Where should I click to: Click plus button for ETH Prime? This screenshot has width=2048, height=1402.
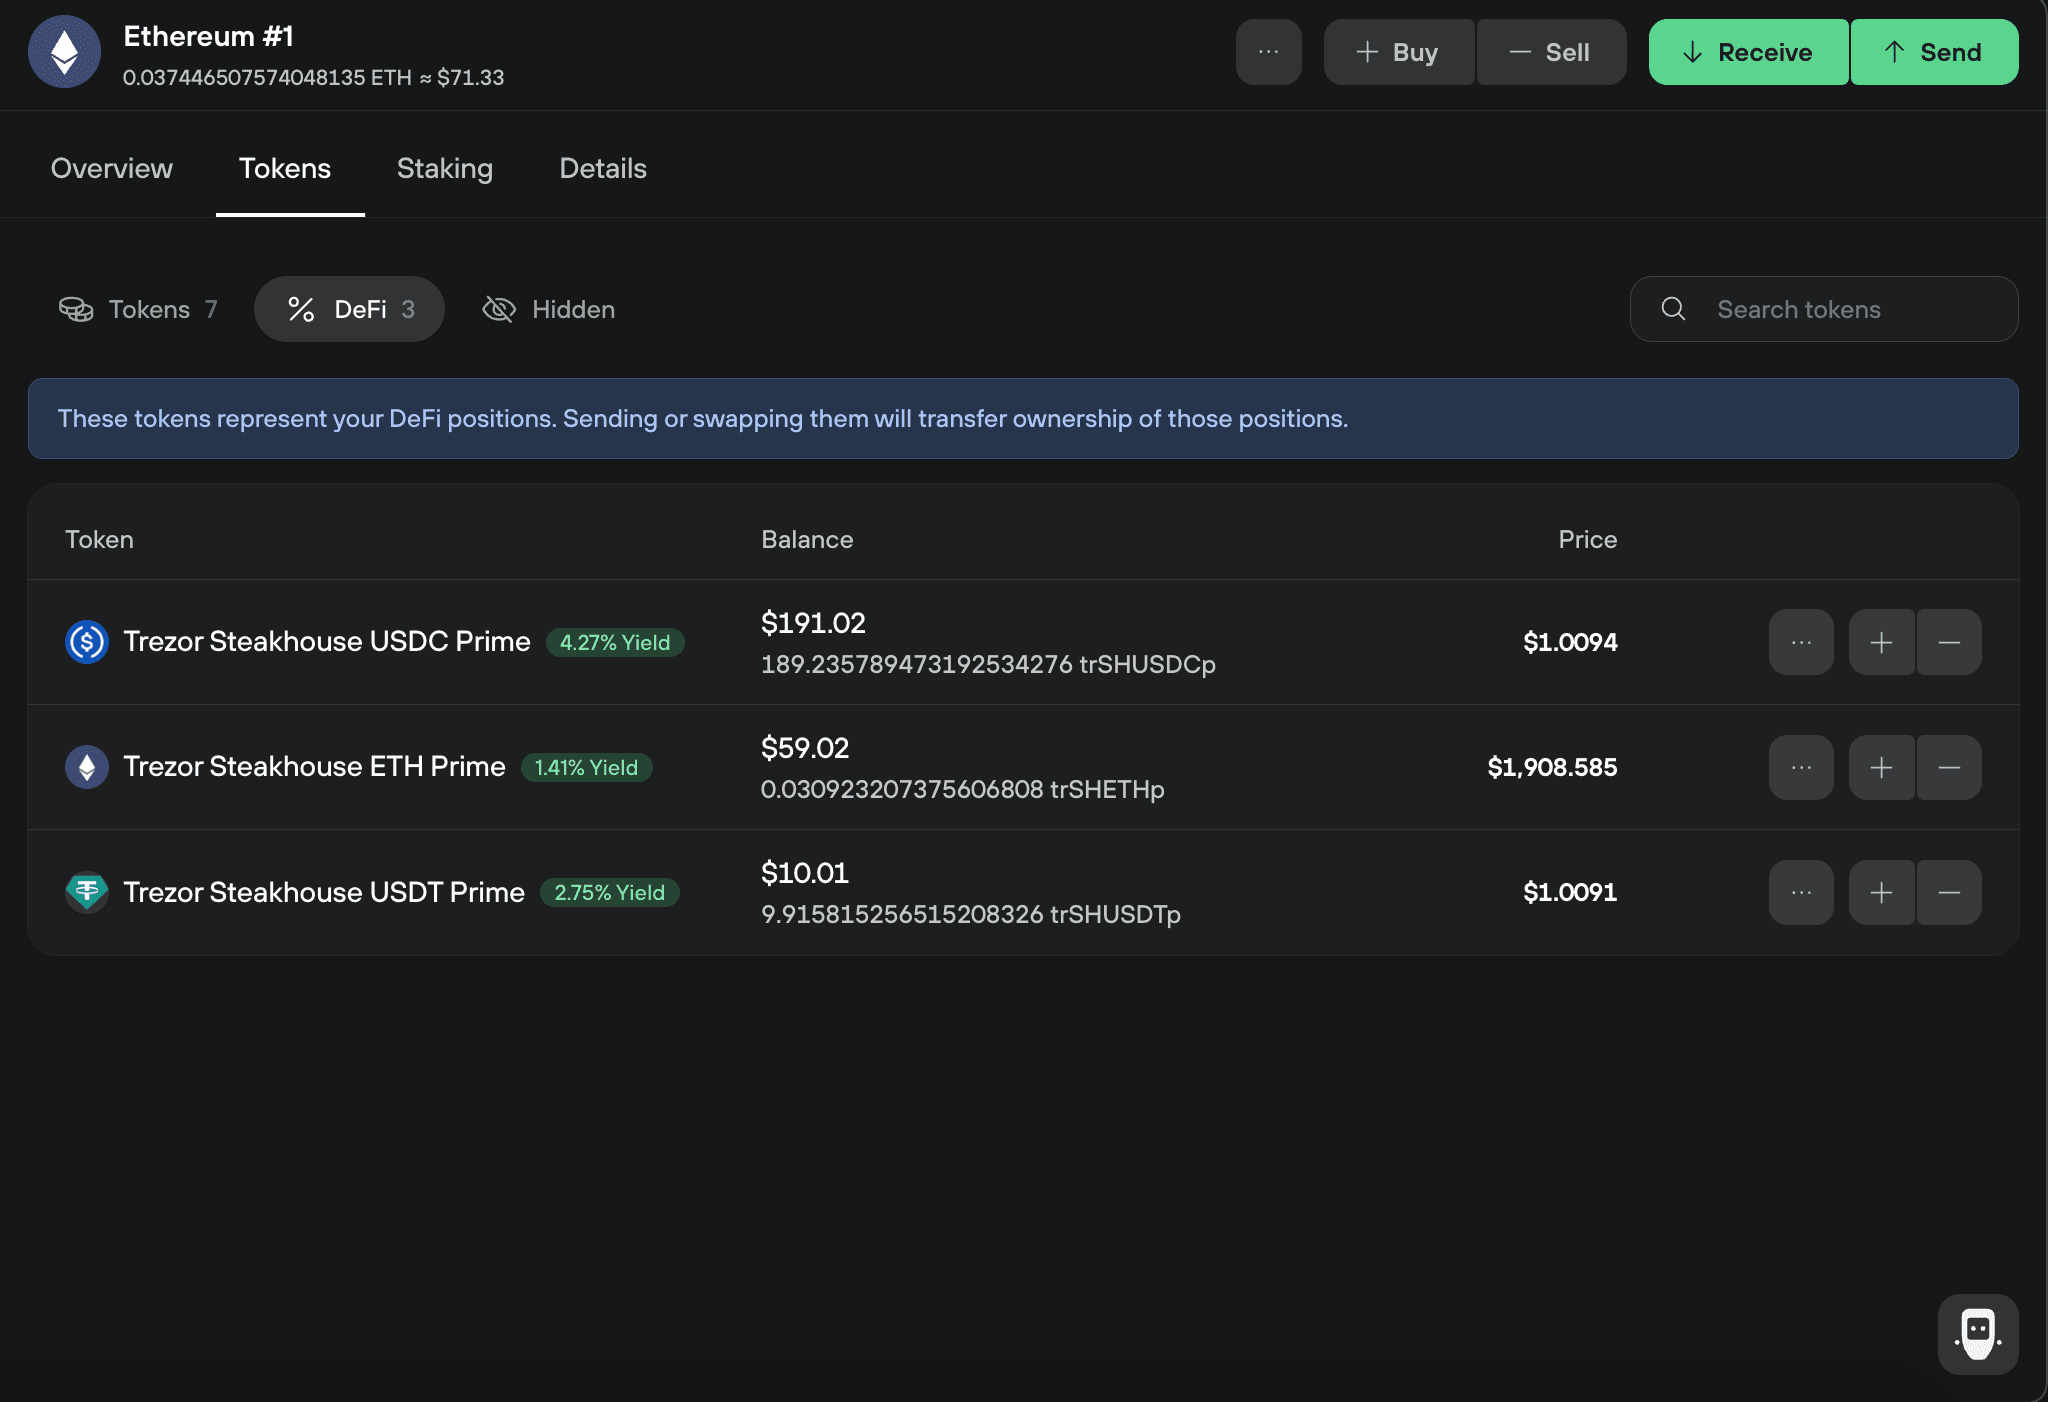pos(1881,767)
